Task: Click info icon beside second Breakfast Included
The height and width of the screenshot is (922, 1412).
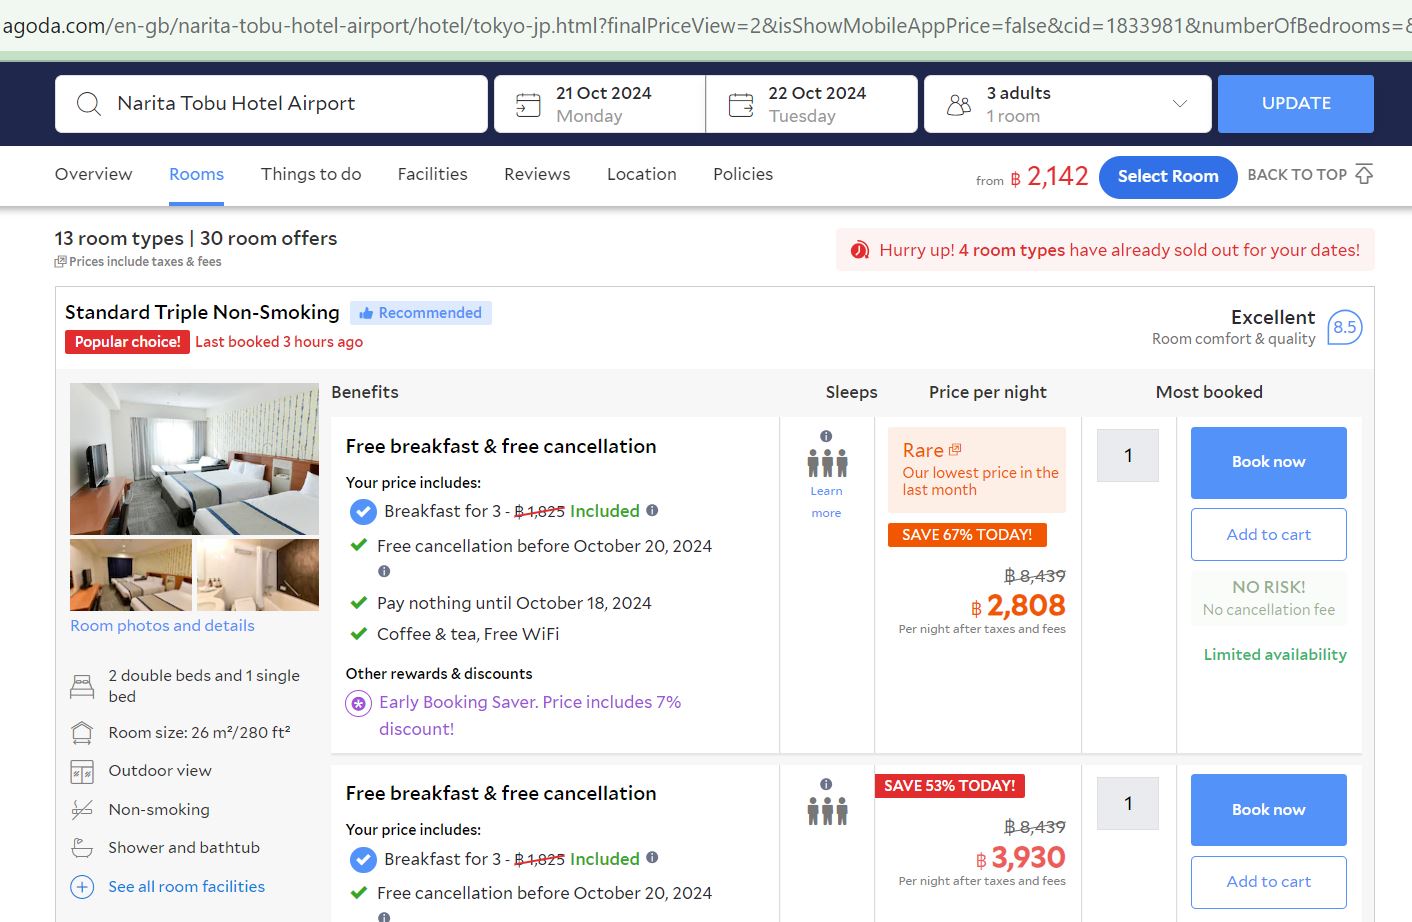Action: 652,857
